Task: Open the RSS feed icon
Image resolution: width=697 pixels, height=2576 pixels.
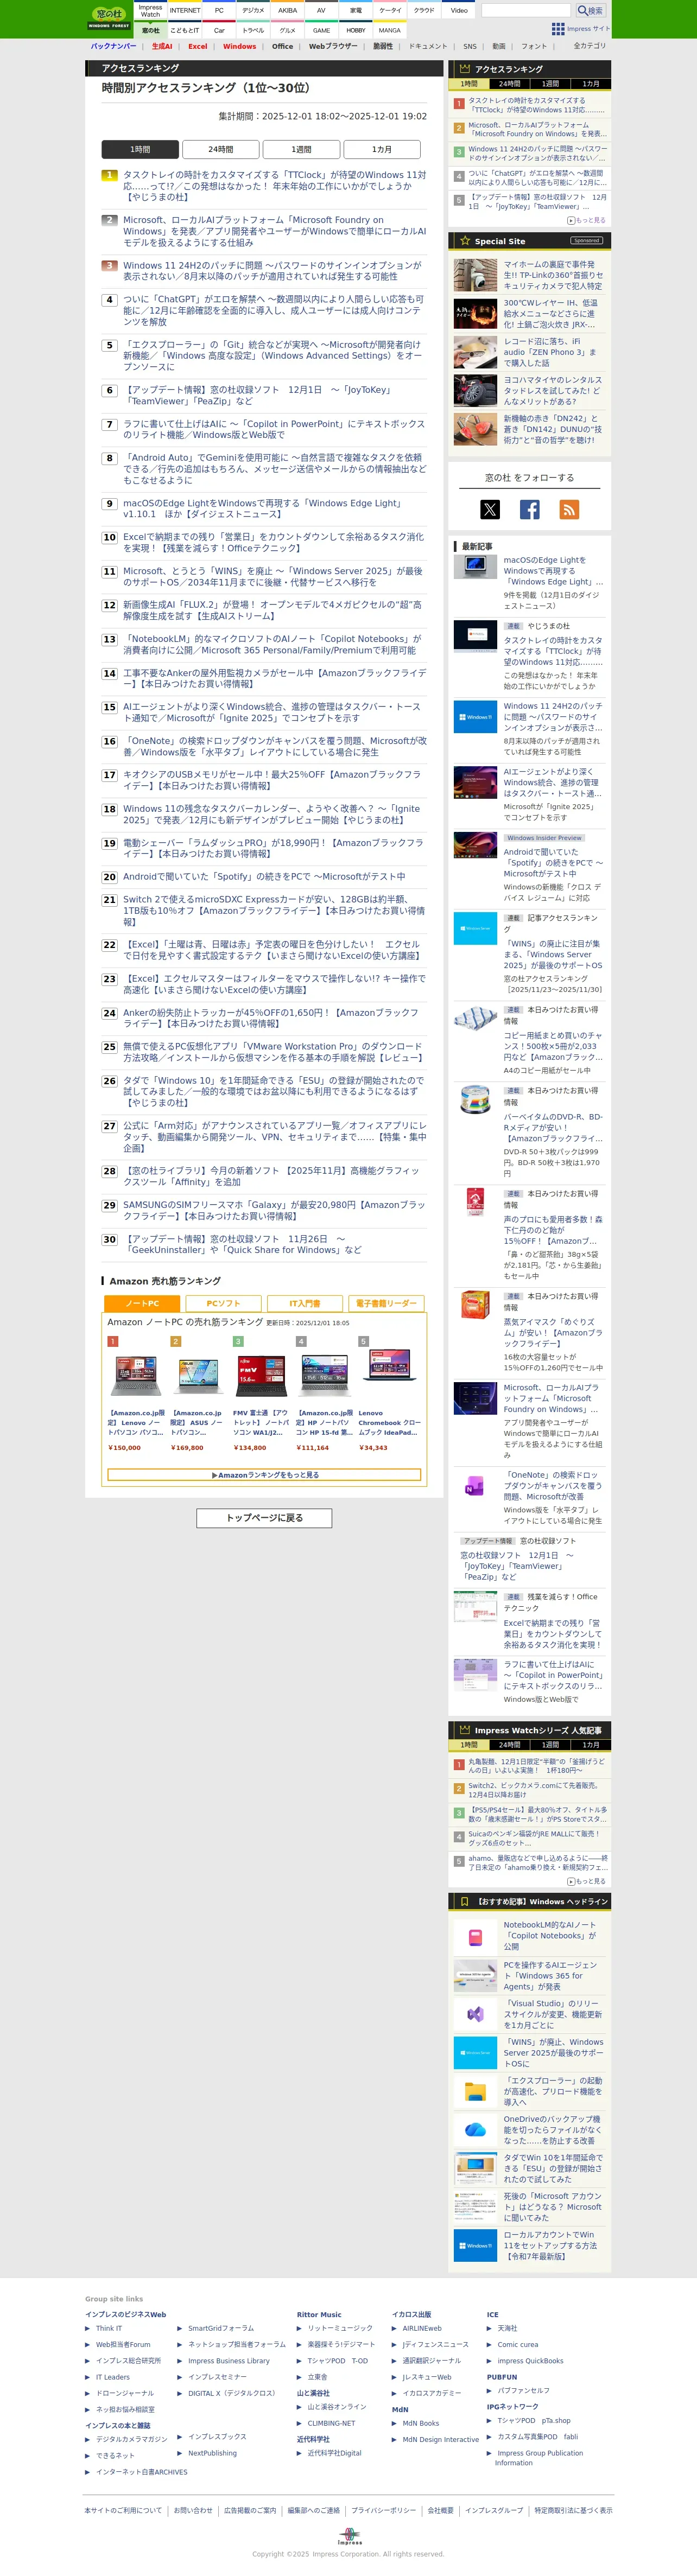Action: click(569, 509)
